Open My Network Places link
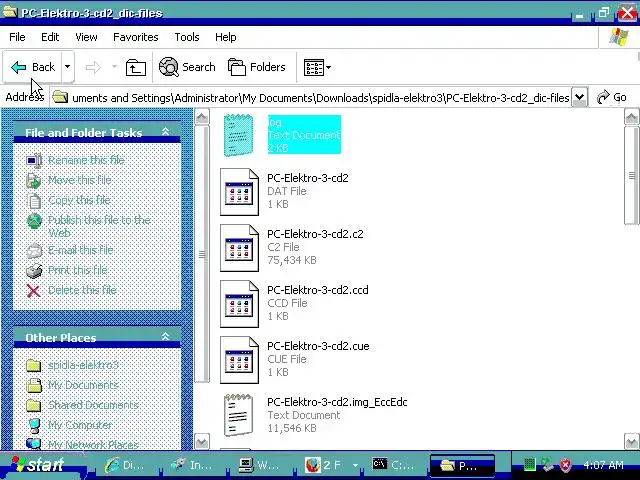 pos(93,444)
